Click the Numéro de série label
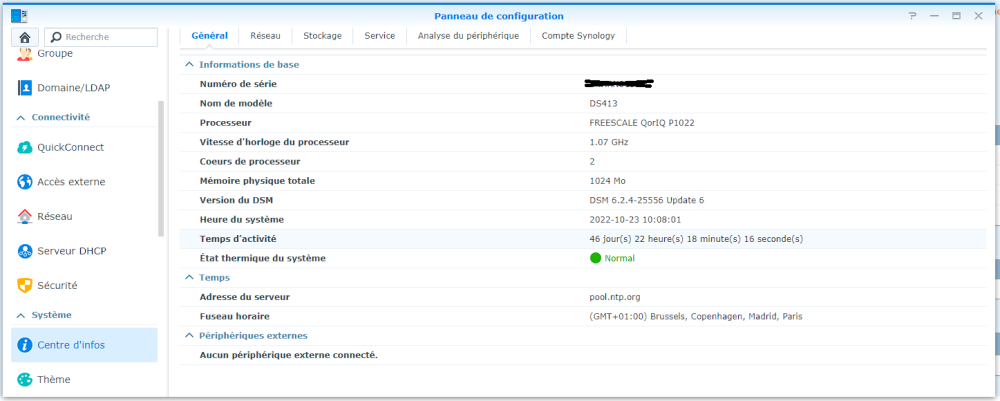The image size is (1000, 401). coord(238,84)
